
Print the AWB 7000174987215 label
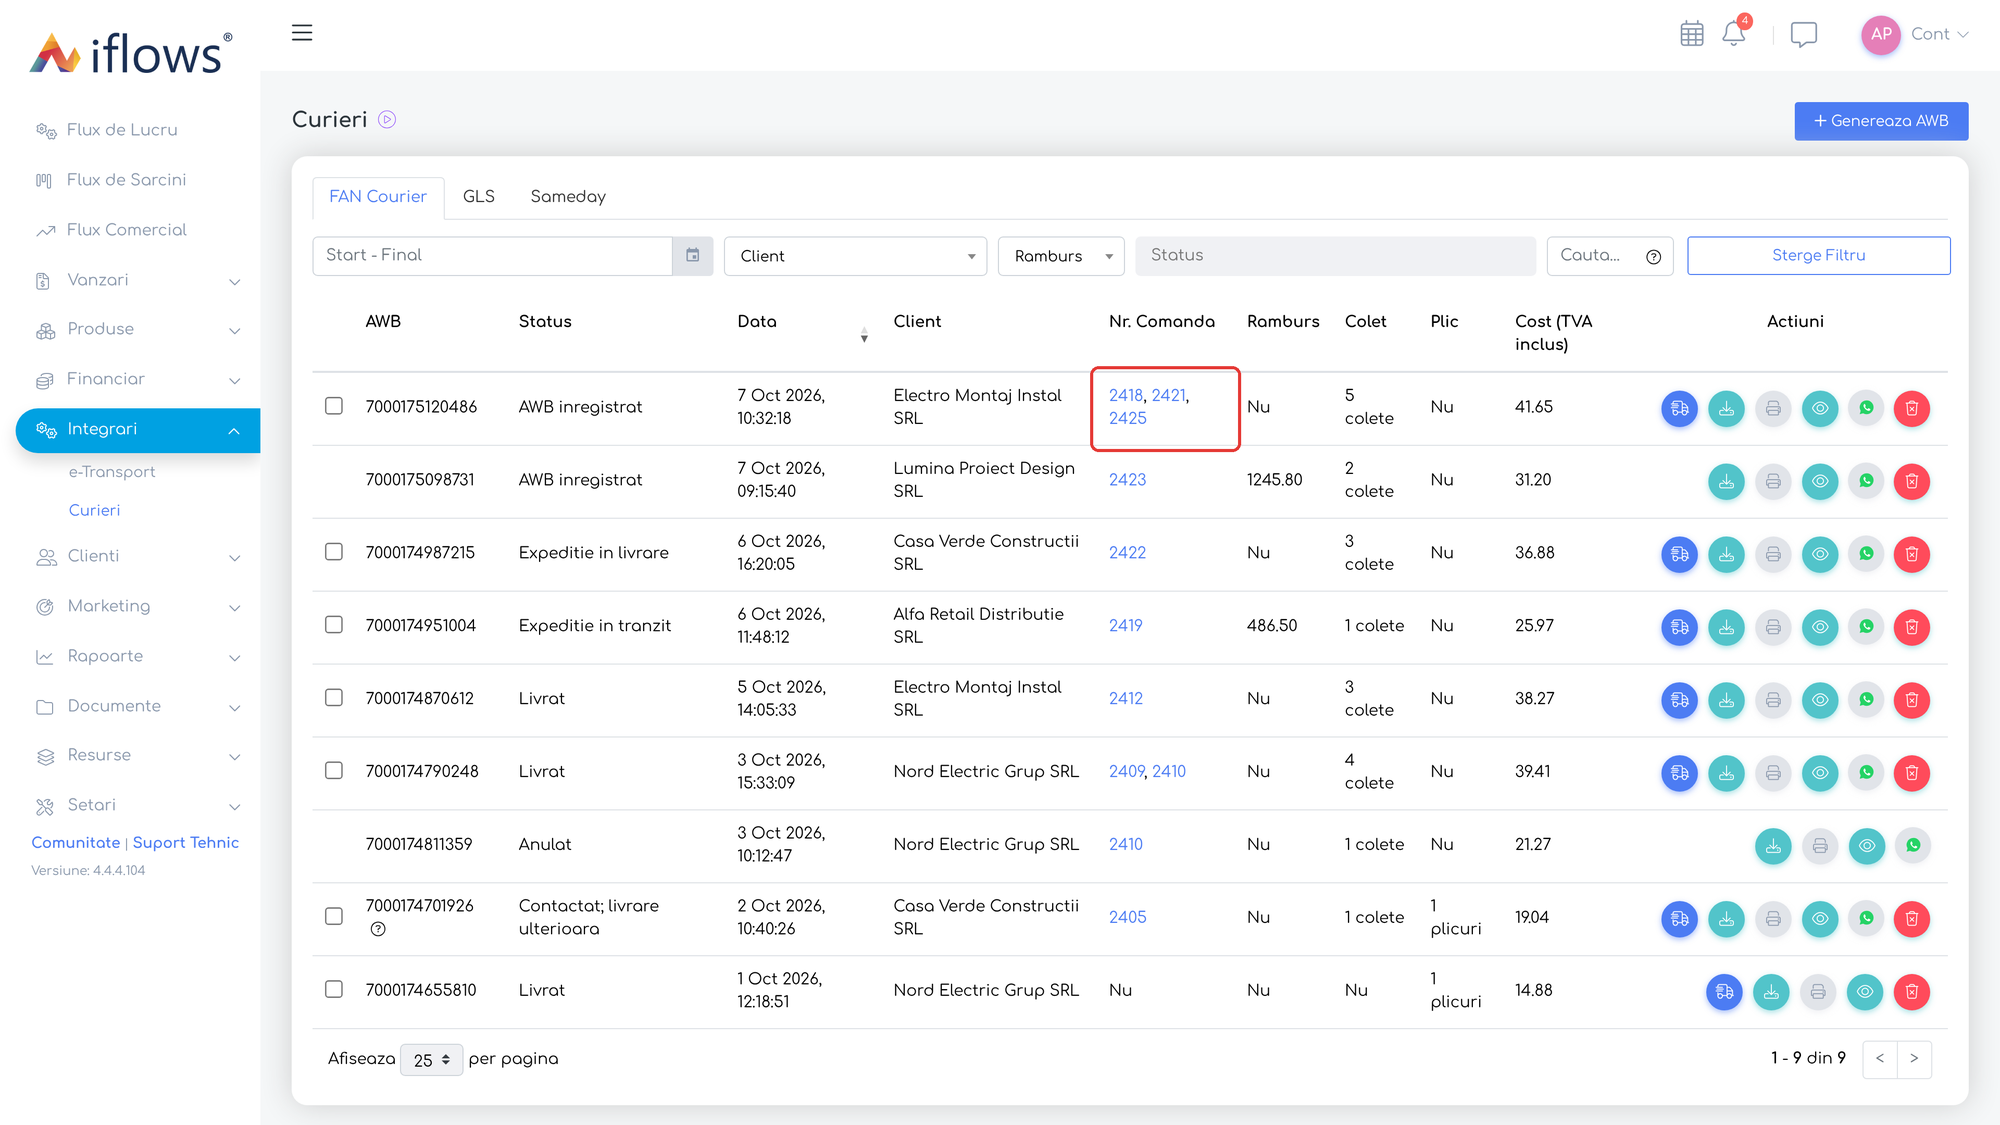tap(1773, 554)
